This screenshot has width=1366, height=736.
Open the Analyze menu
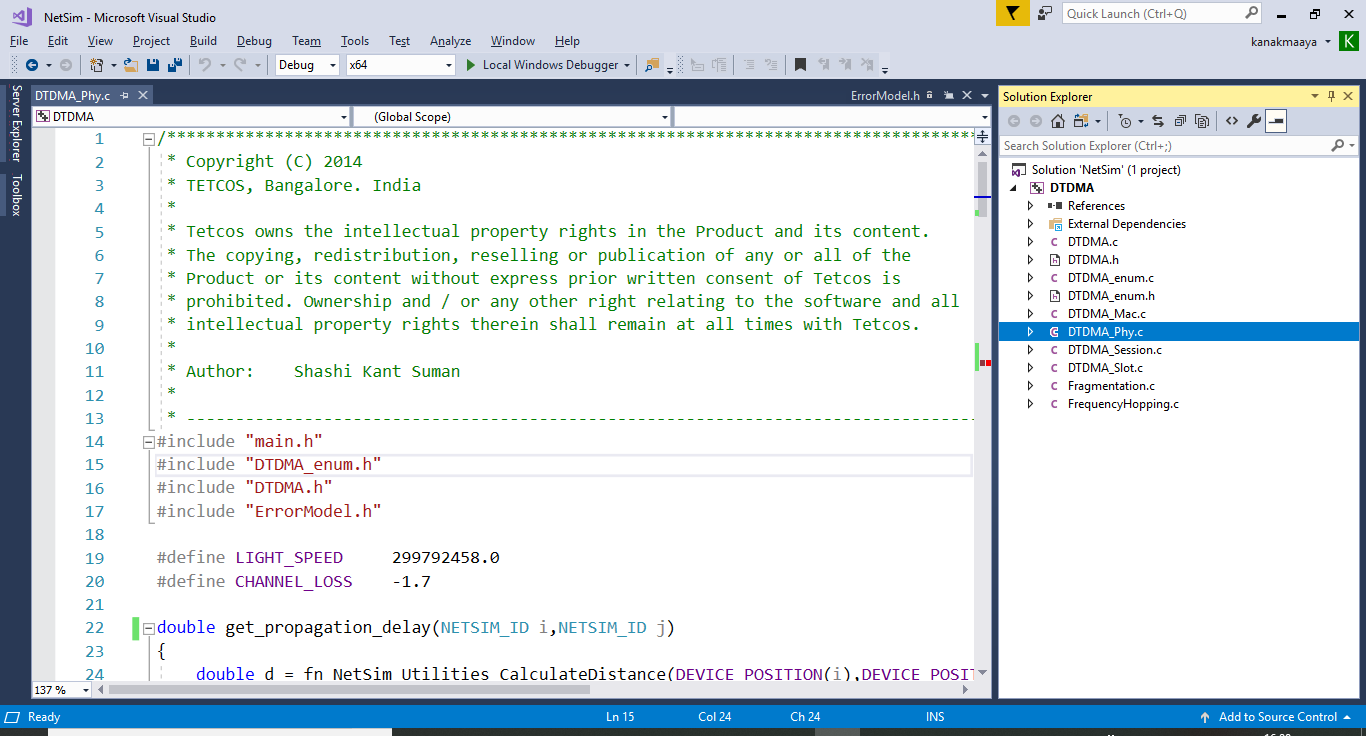coord(450,41)
